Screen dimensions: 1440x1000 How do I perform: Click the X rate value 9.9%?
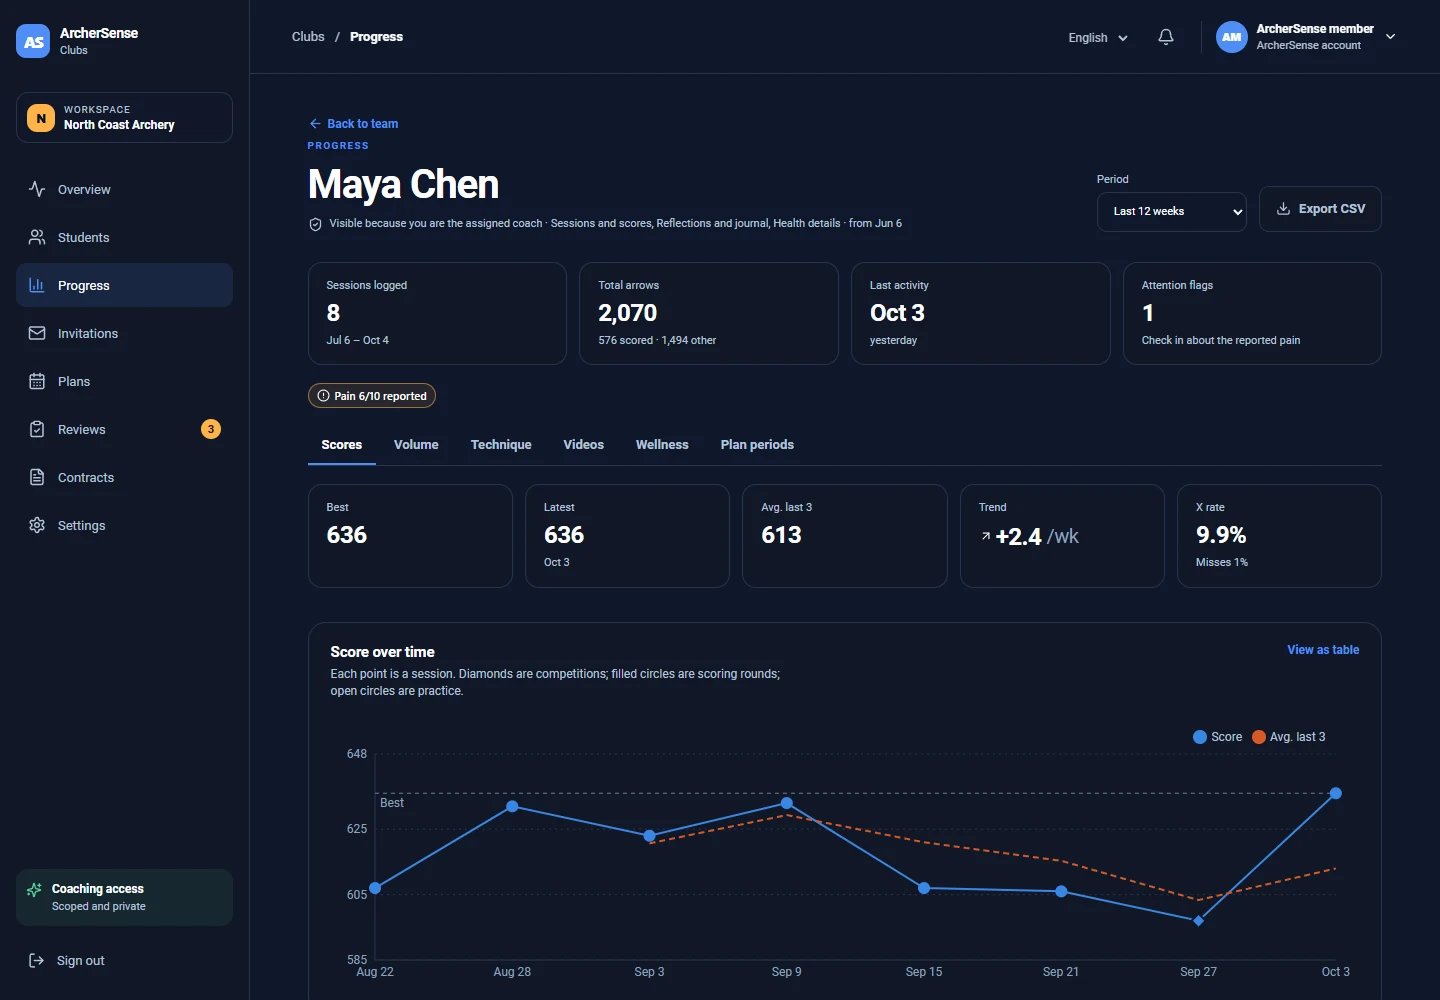coord(1221,535)
